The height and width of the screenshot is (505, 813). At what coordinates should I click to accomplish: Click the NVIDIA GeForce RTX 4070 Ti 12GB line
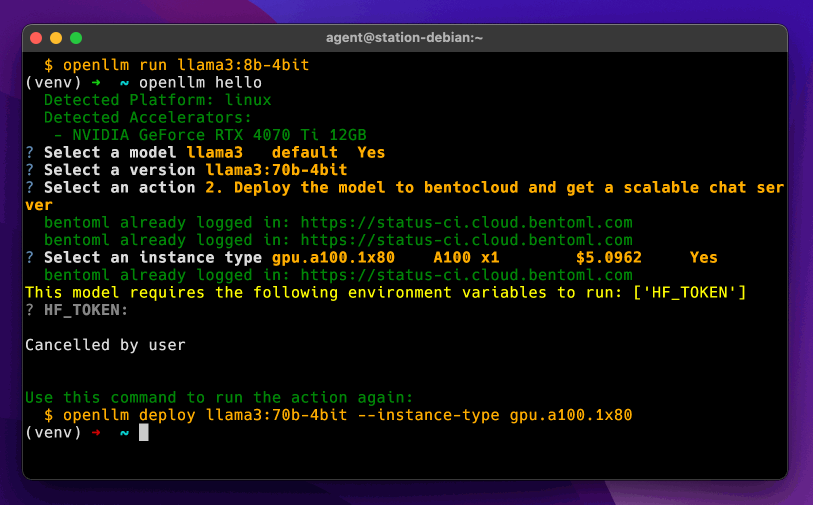[x=210, y=135]
